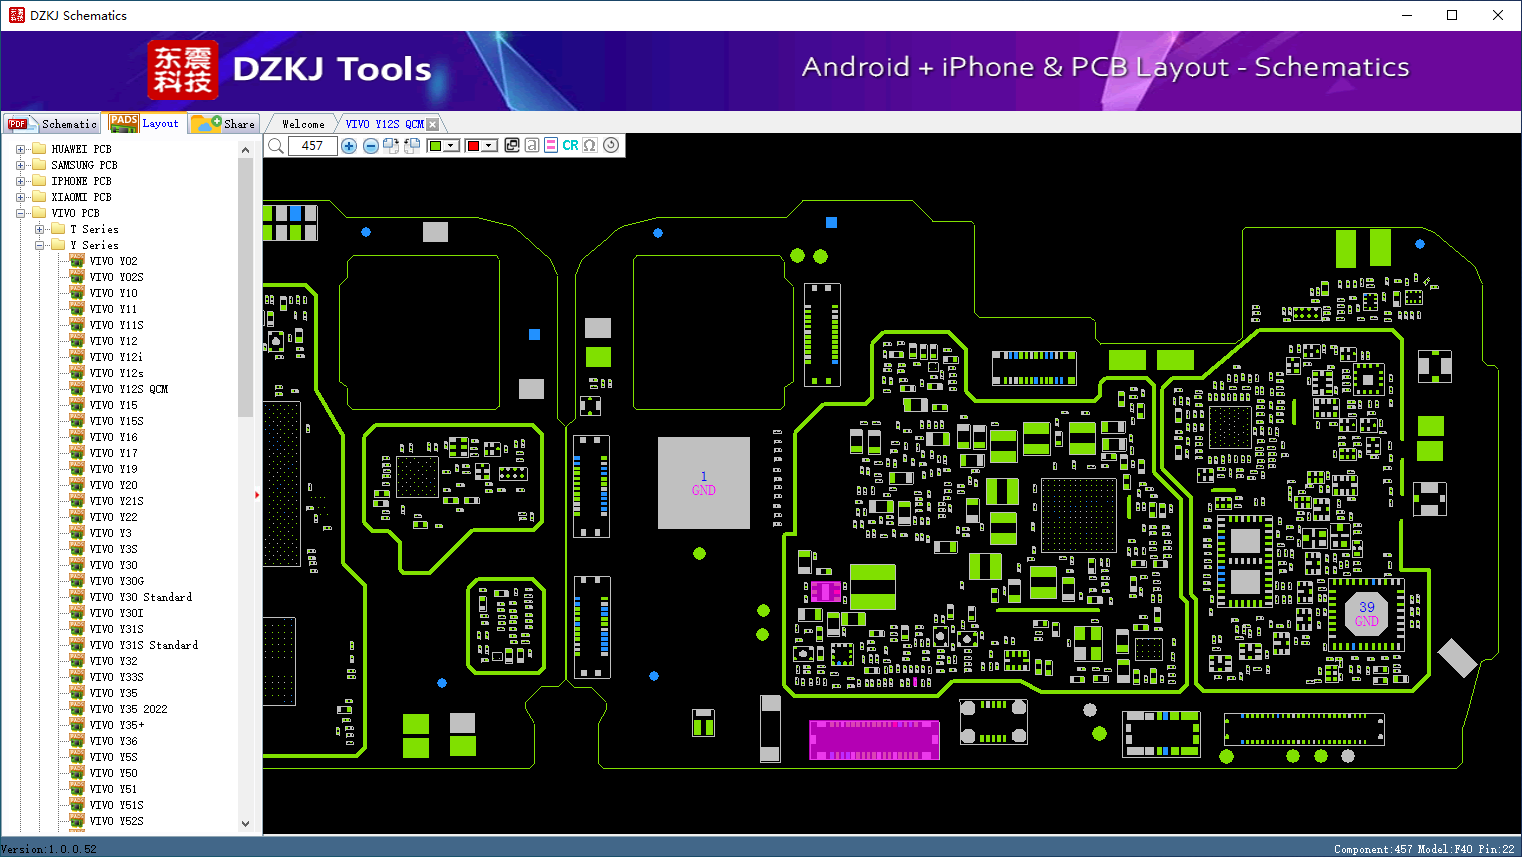
Task: Click the component number field showing 457
Action: 313,146
